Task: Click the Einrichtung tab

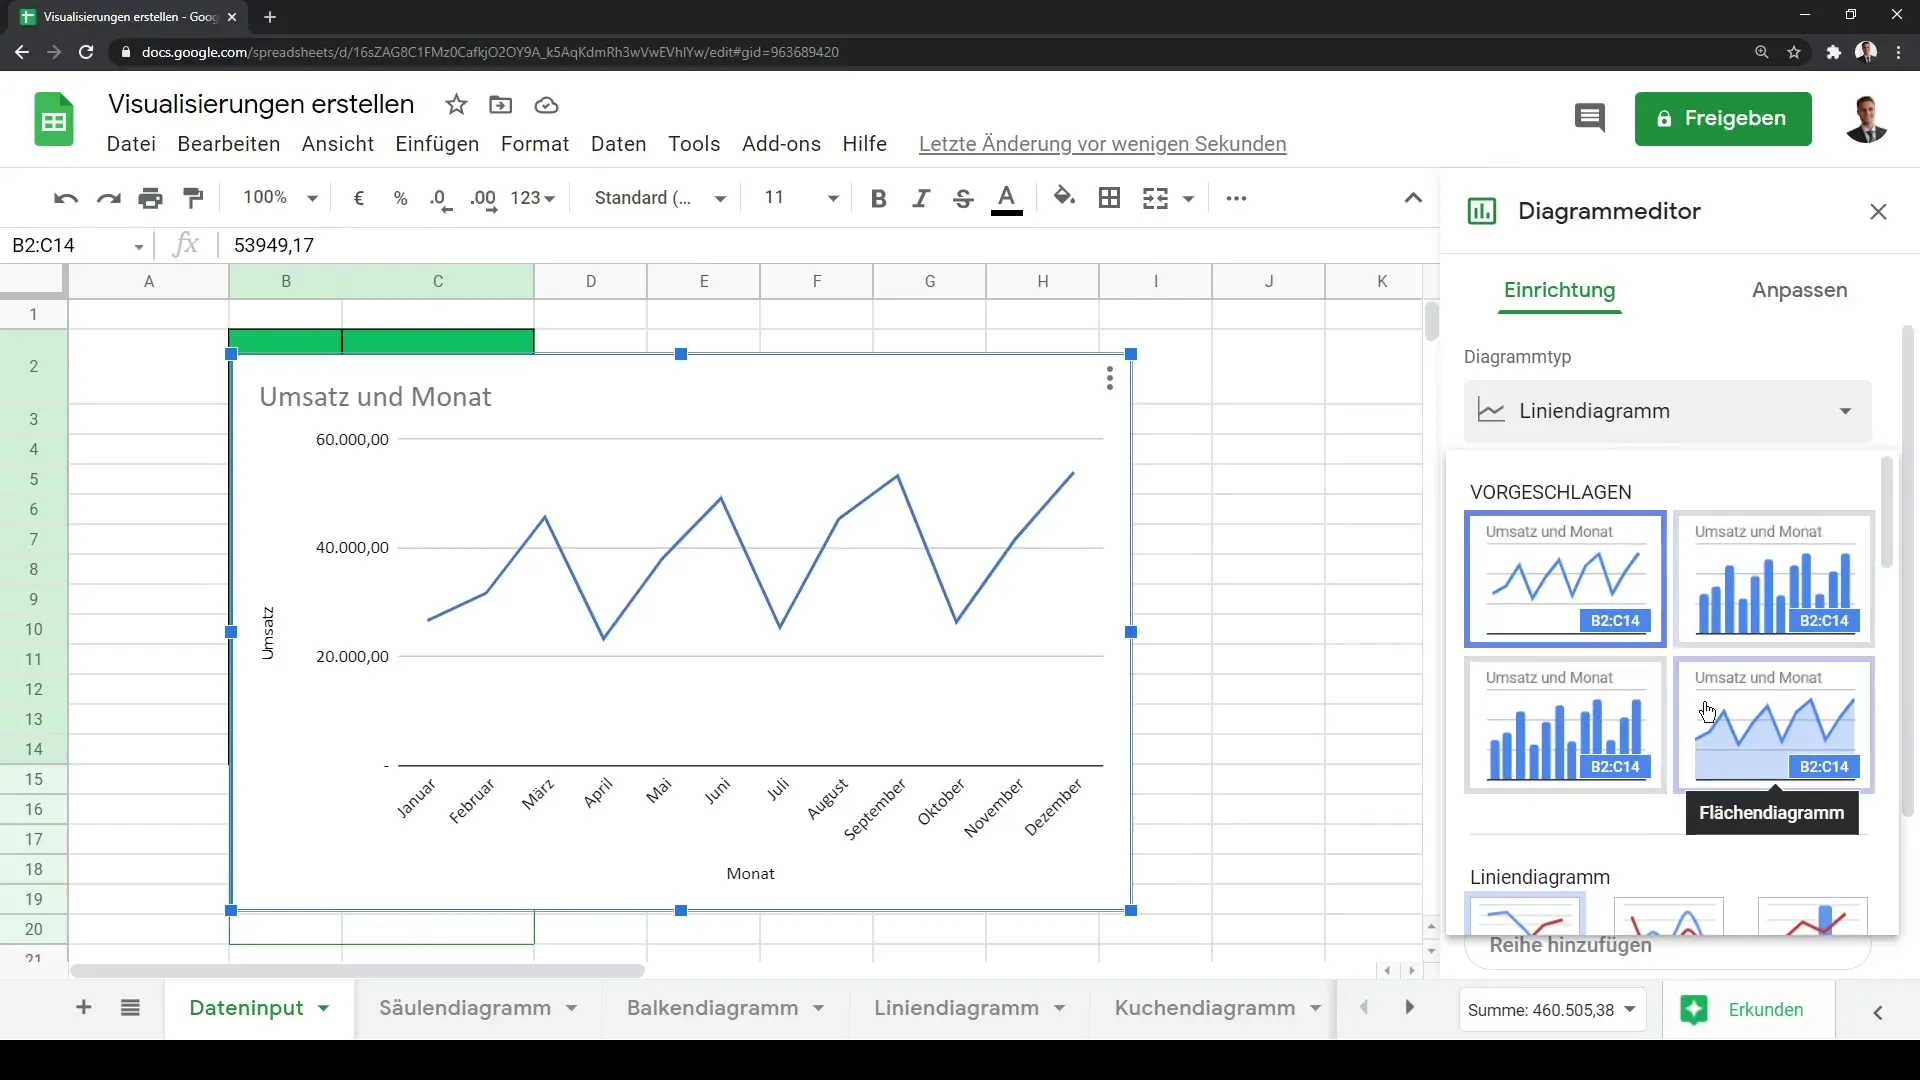Action: 1560,290
